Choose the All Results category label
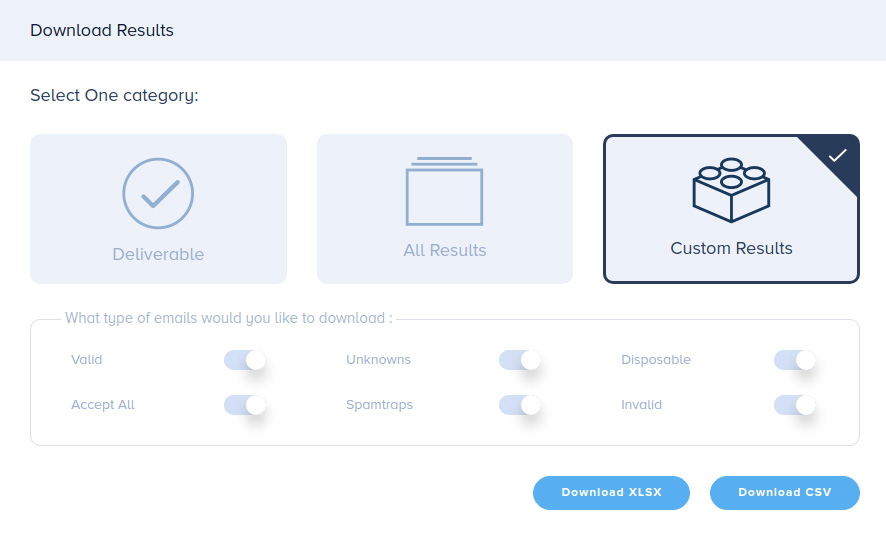This screenshot has width=886, height=533. tap(445, 250)
